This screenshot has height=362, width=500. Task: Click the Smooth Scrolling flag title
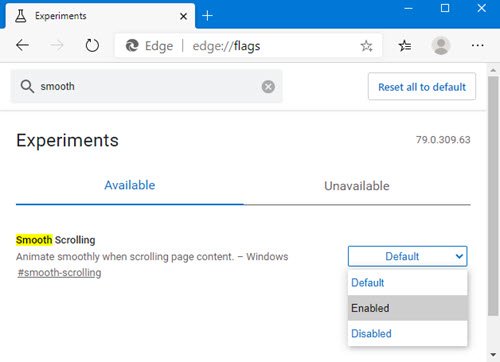56,240
